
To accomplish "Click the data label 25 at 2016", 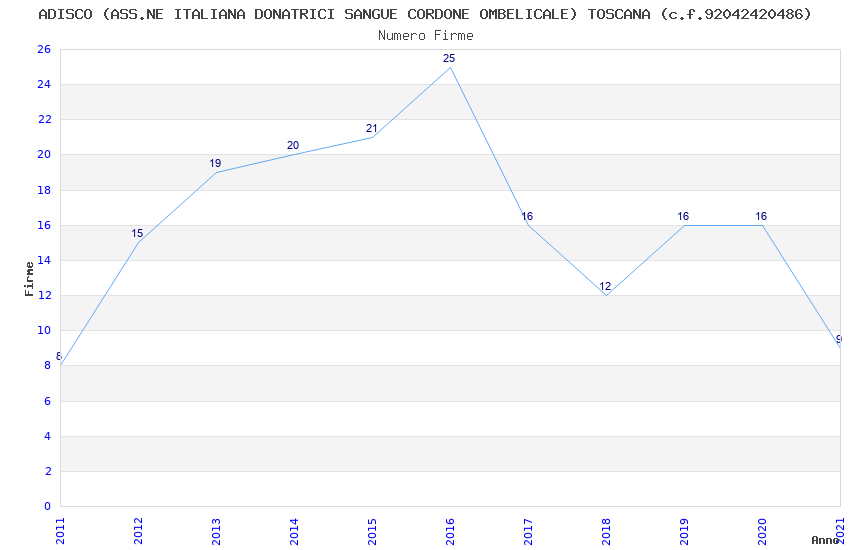I will pyautogui.click(x=449, y=59).
